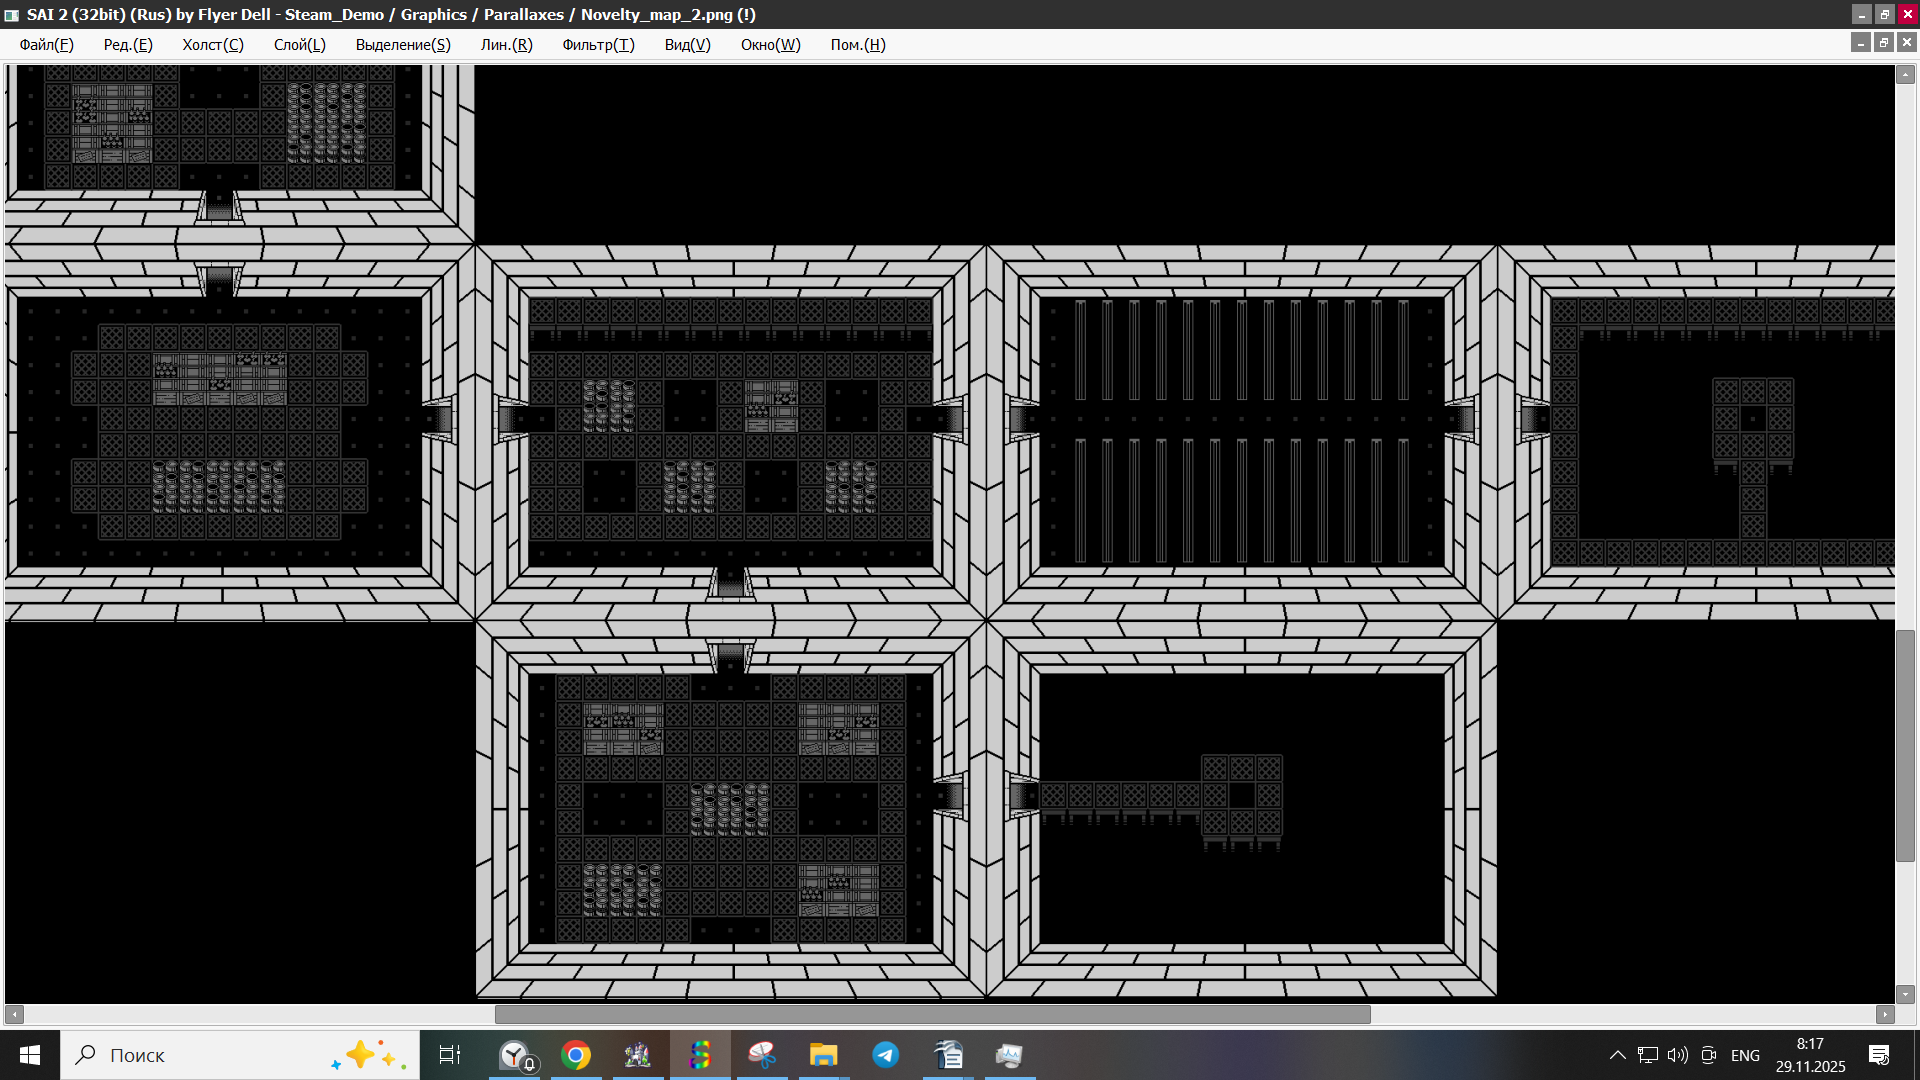Open the clock alarm app on taskbar
The width and height of the screenshot is (1920, 1080).
516,1055
